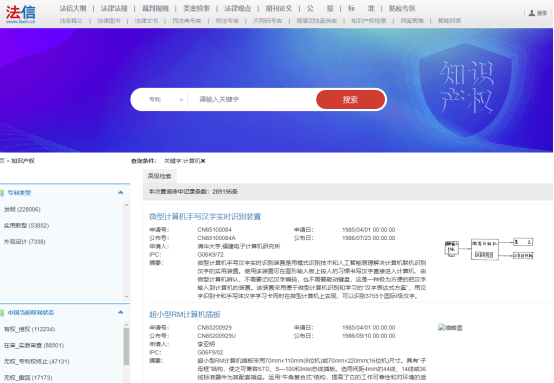The height and width of the screenshot is (383, 554).
Task: Select IPC code G06K9/72
Action: (210, 254)
